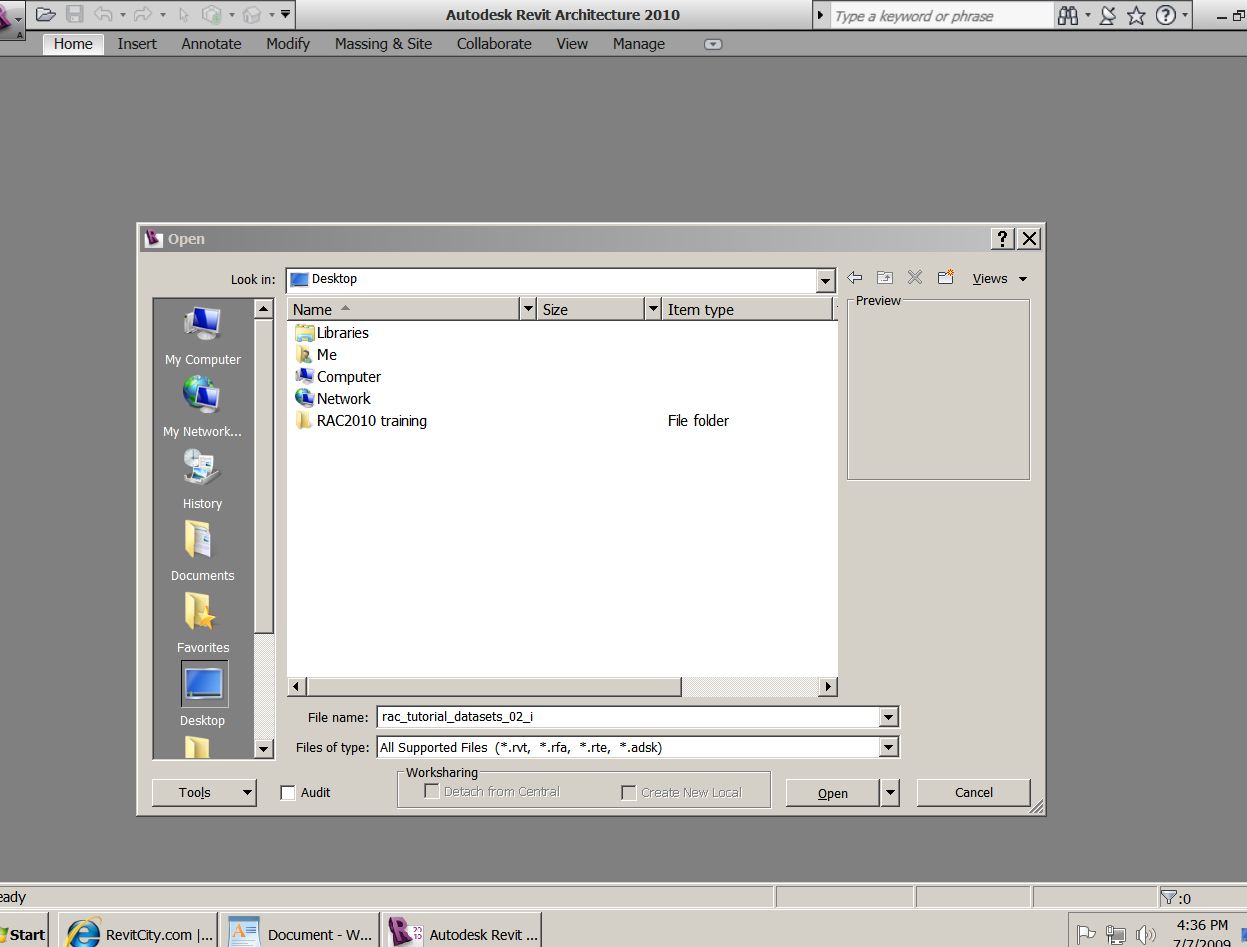Open the Revit application menu button
Viewport: 1247px width, 947px height.
coord(8,20)
